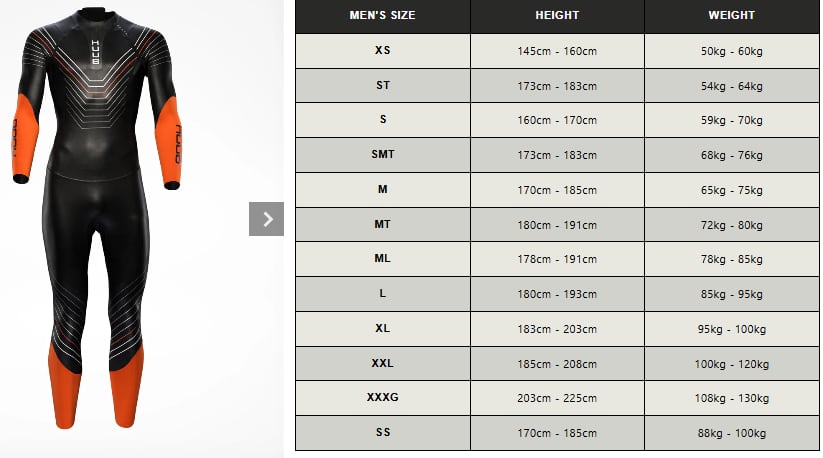Click the 88kg - 100kg weight cell

tap(731, 433)
